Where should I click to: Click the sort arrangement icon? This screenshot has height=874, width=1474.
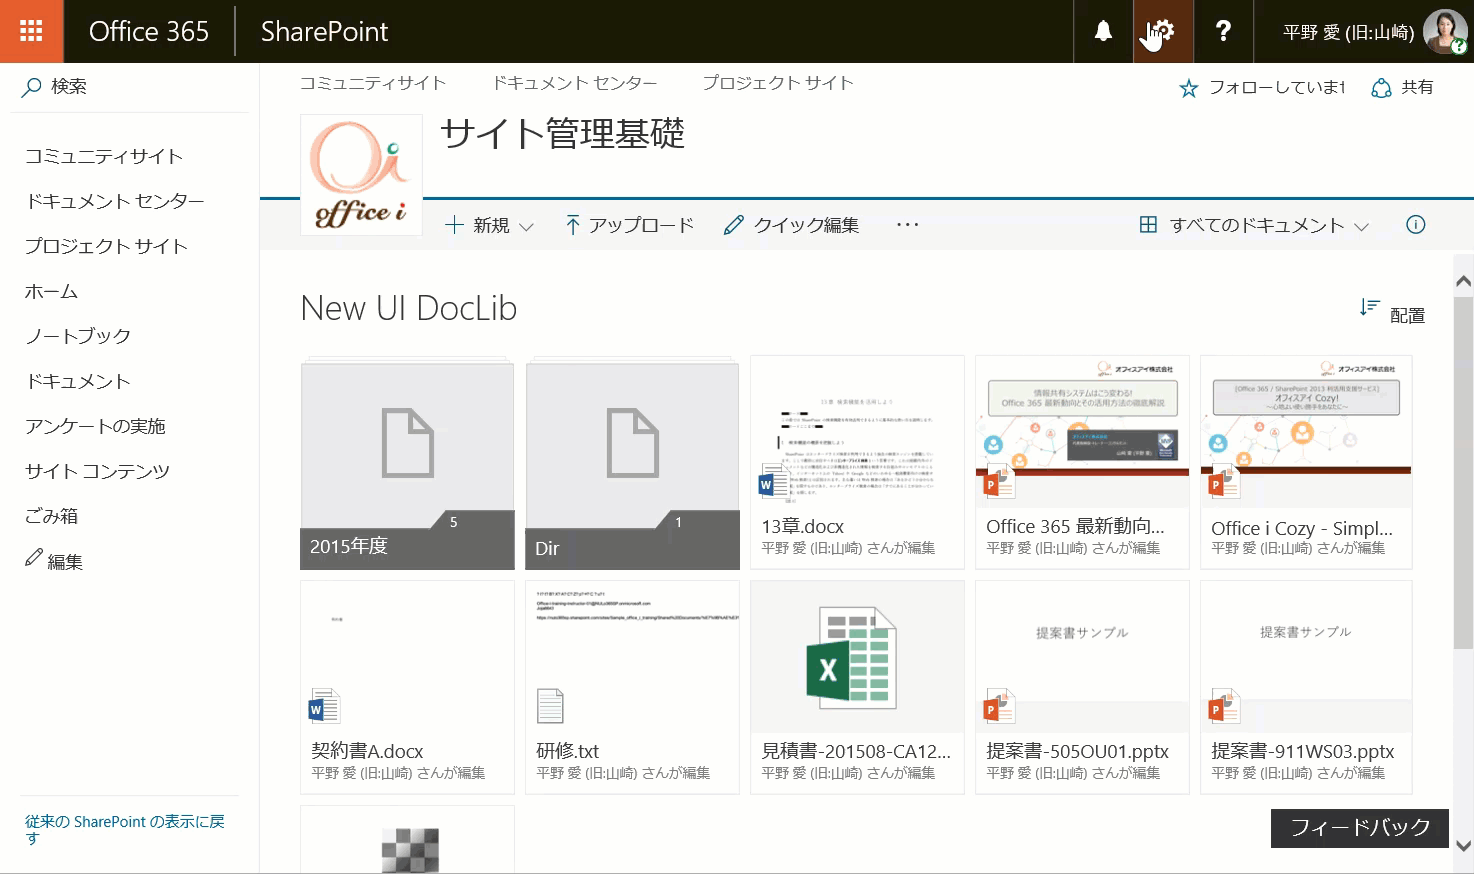[1369, 307]
